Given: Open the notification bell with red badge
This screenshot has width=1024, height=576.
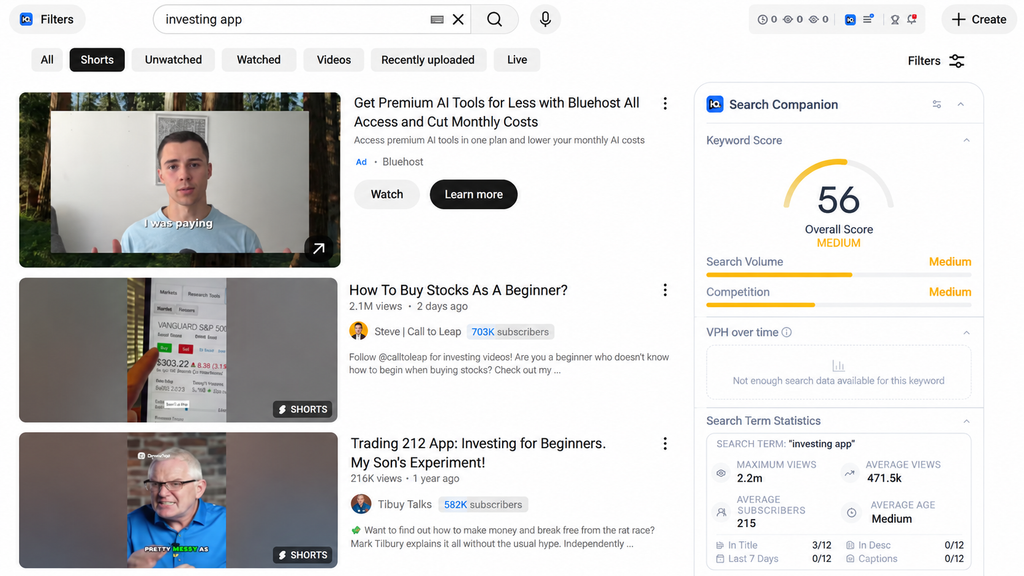Looking at the screenshot, I should 912,19.
